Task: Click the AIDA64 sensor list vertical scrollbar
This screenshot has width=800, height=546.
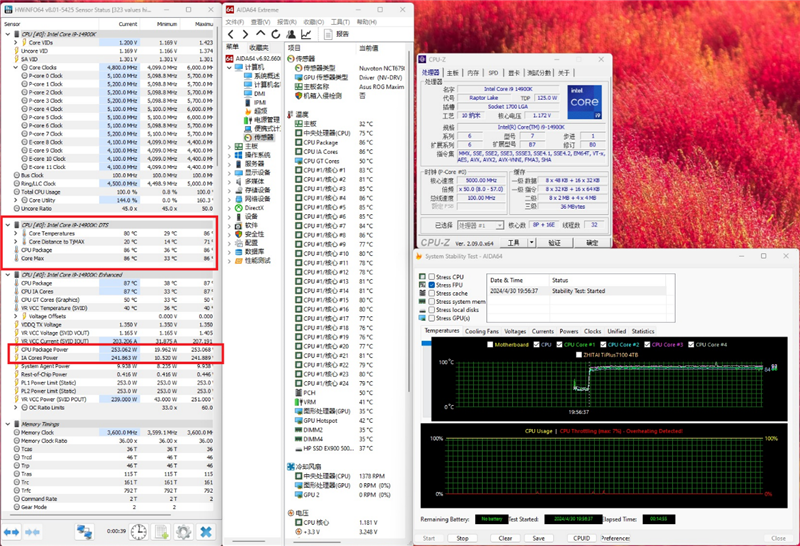Action: tap(409, 219)
